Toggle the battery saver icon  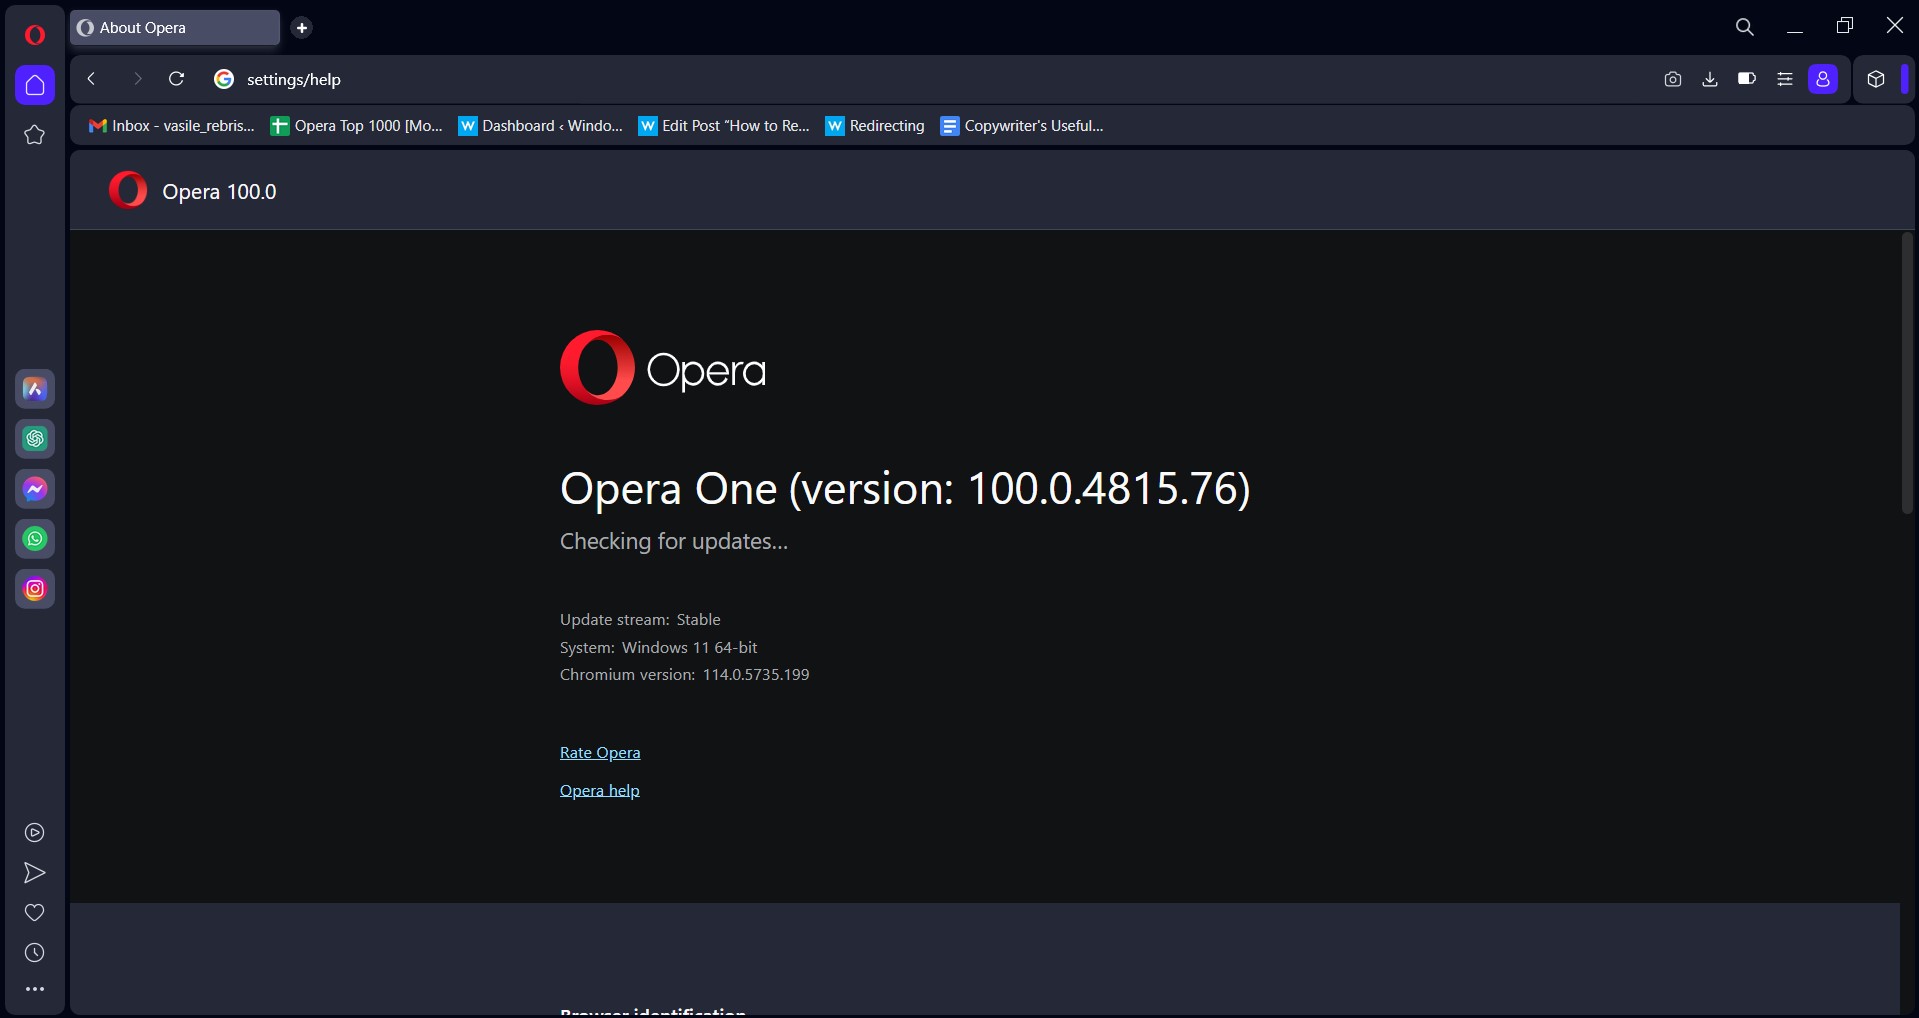point(1747,79)
